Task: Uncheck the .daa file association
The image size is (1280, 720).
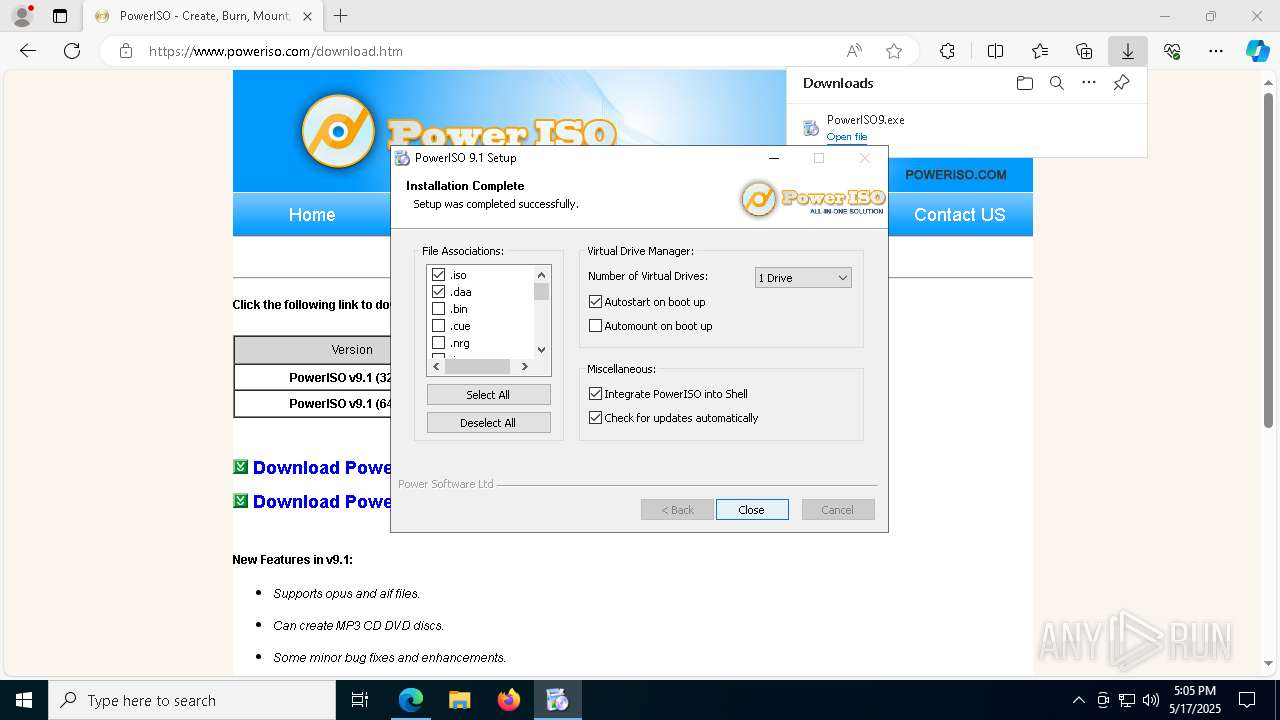Action: click(438, 292)
